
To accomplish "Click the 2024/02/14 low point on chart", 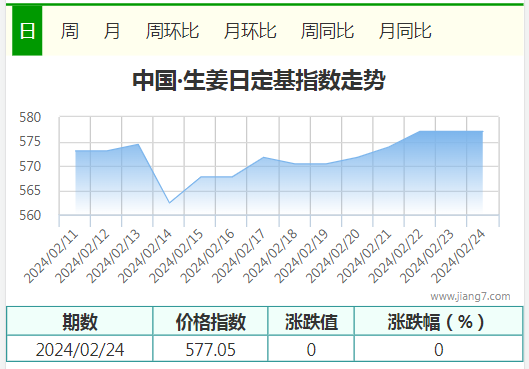I will pos(169,203).
